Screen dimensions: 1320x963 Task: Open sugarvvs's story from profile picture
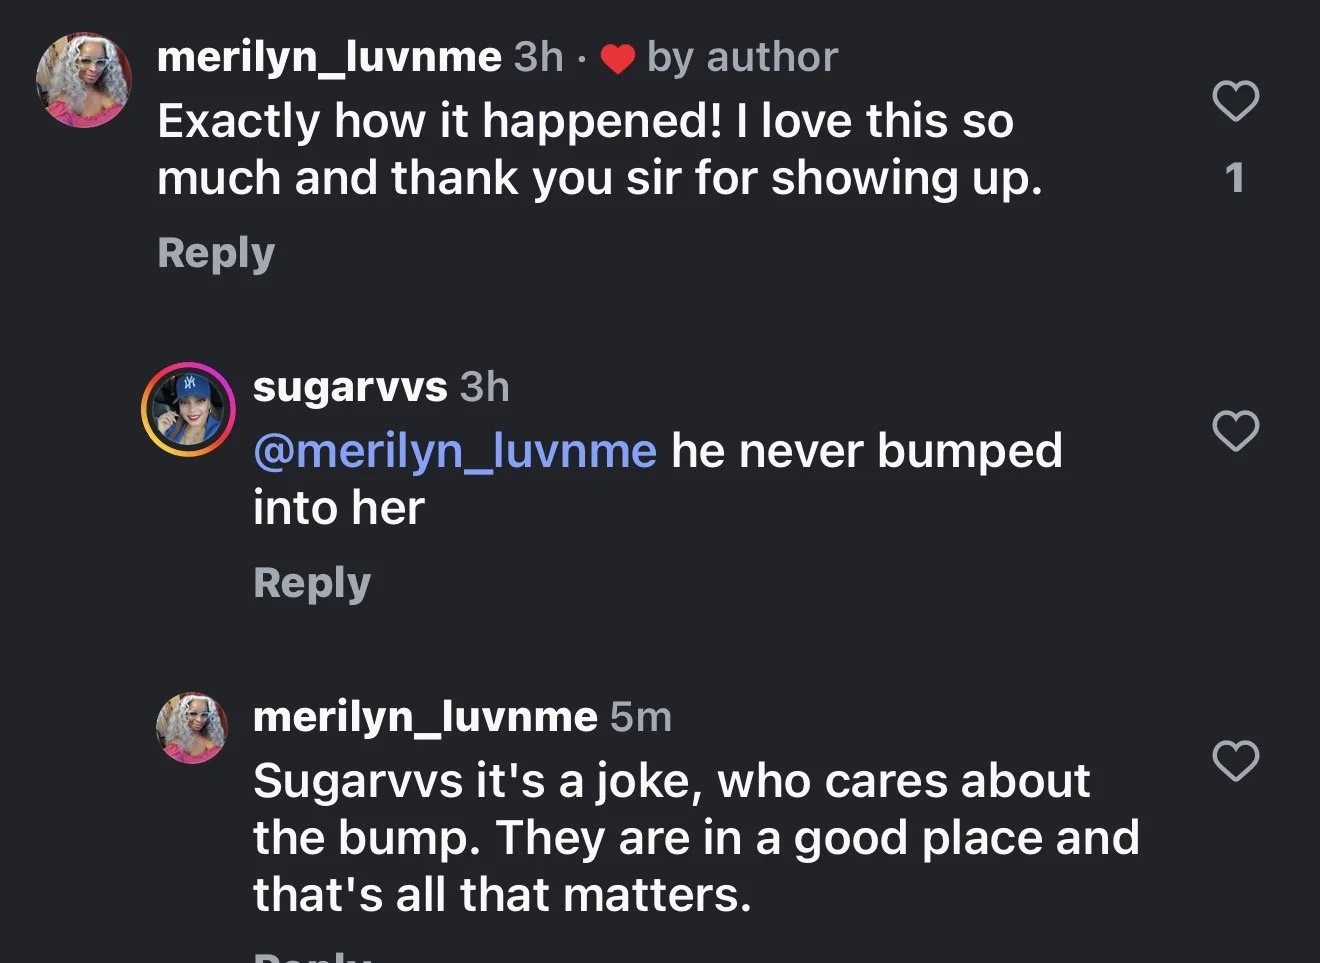click(188, 410)
